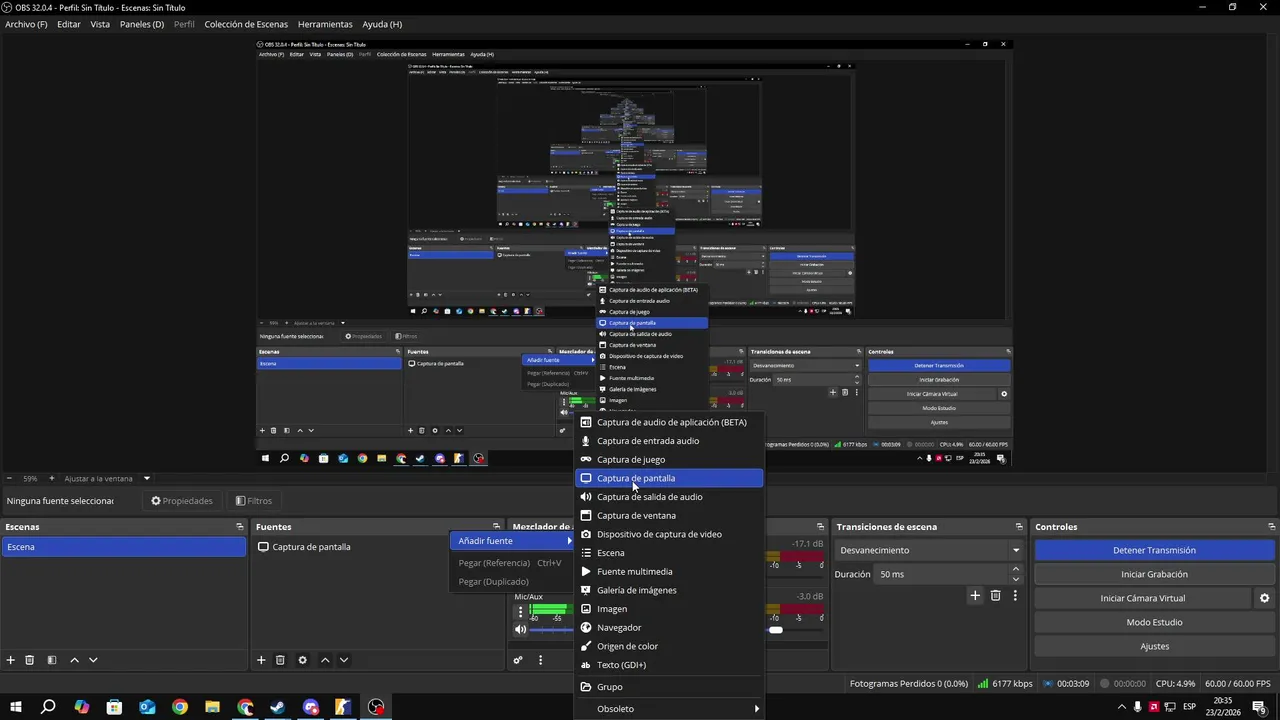
Task: Select Texto (GDI+) source
Action: click(x=669, y=665)
